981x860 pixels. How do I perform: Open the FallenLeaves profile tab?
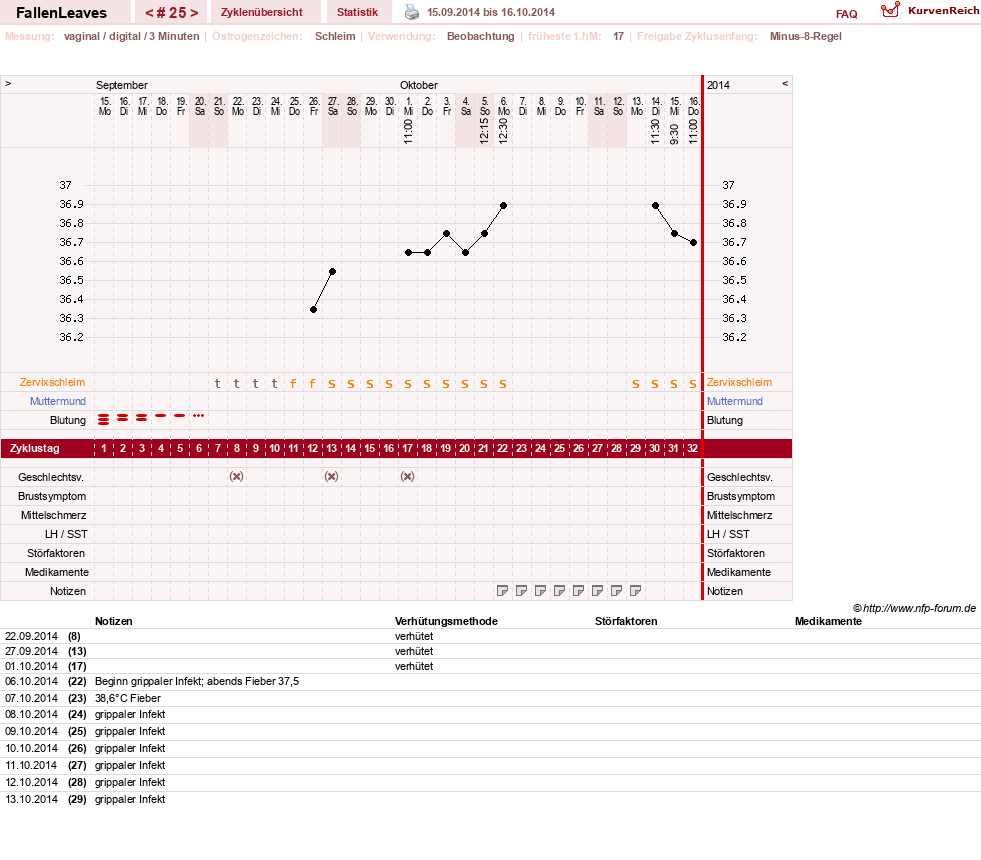coord(61,13)
